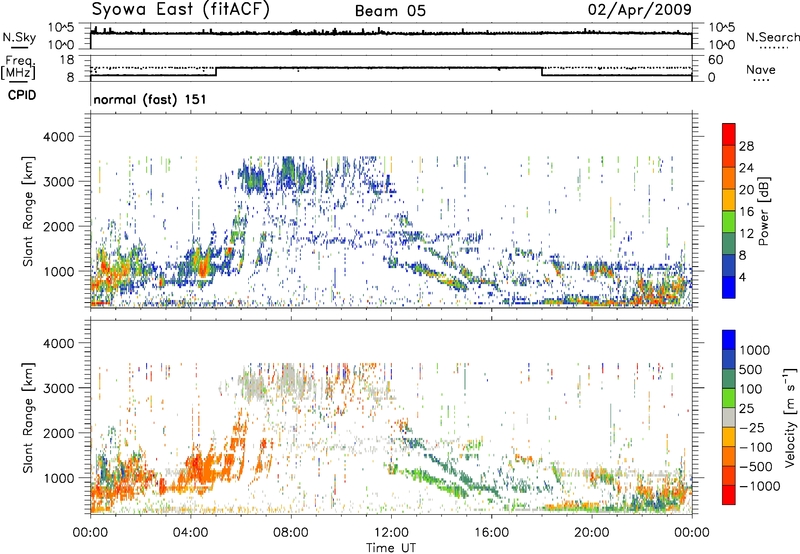Click 'Slant Range [km]' label of power panel

coord(28,211)
